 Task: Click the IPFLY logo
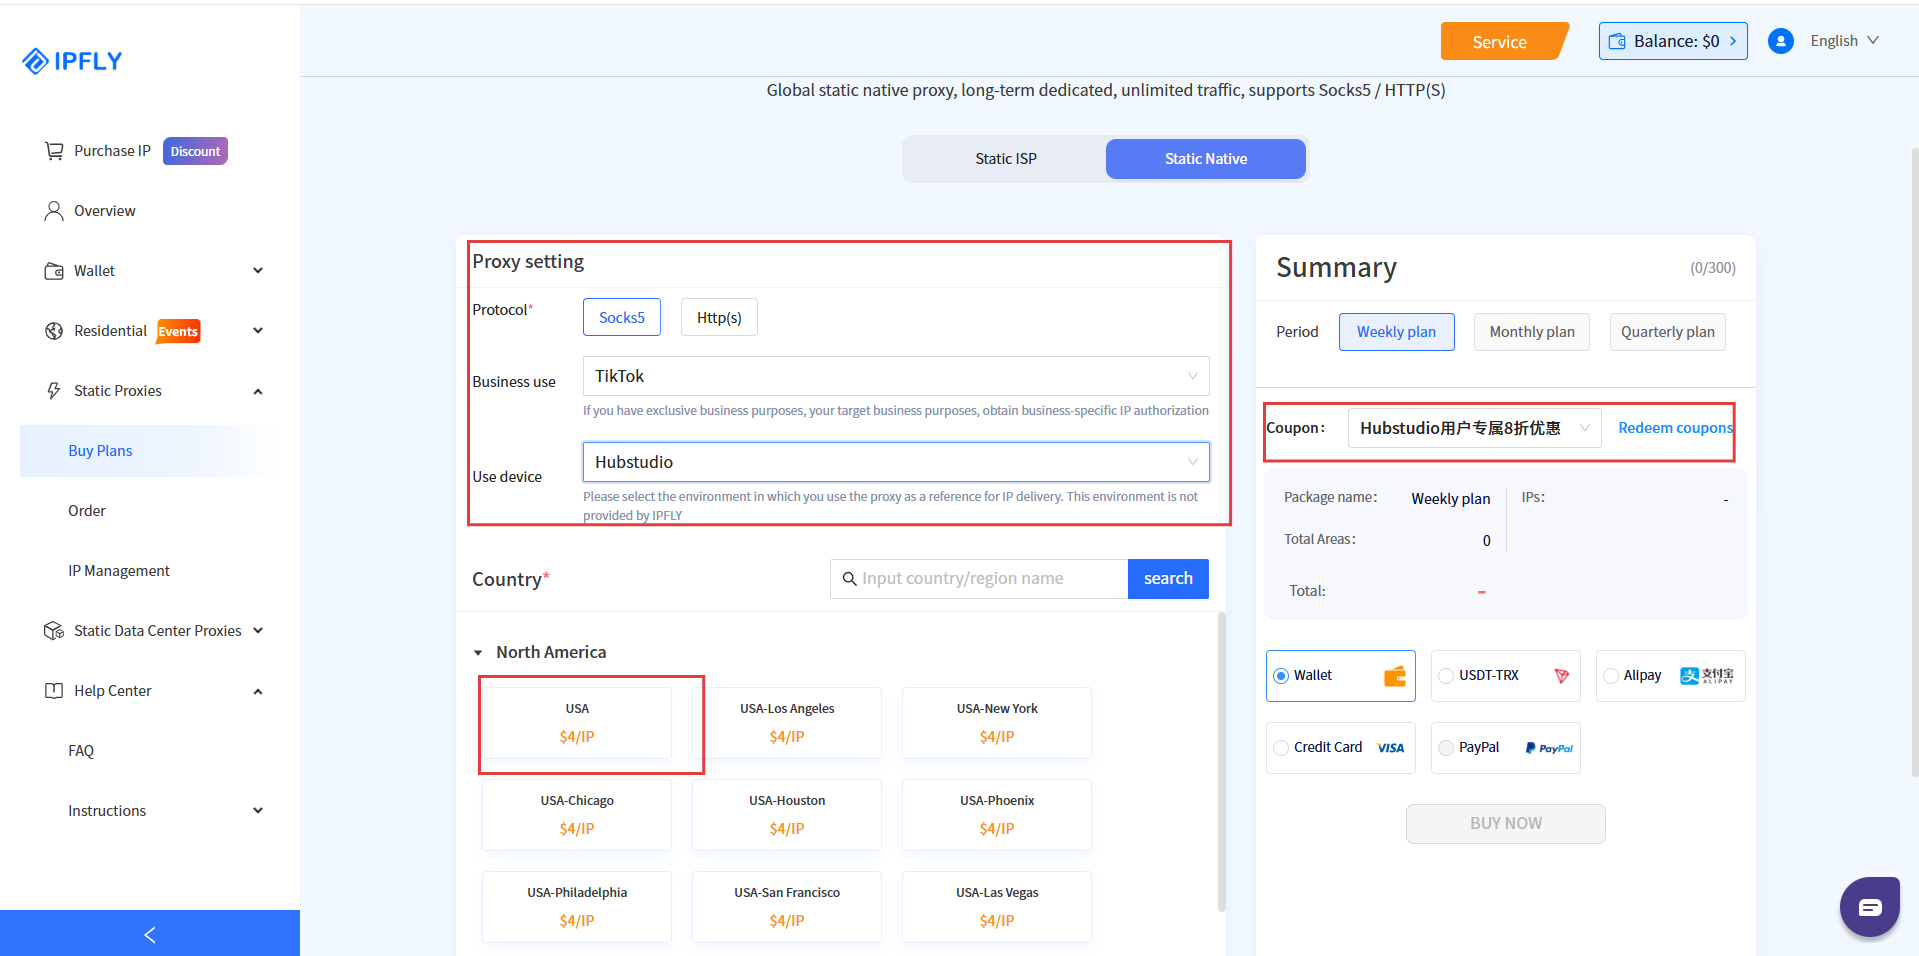[x=72, y=61]
